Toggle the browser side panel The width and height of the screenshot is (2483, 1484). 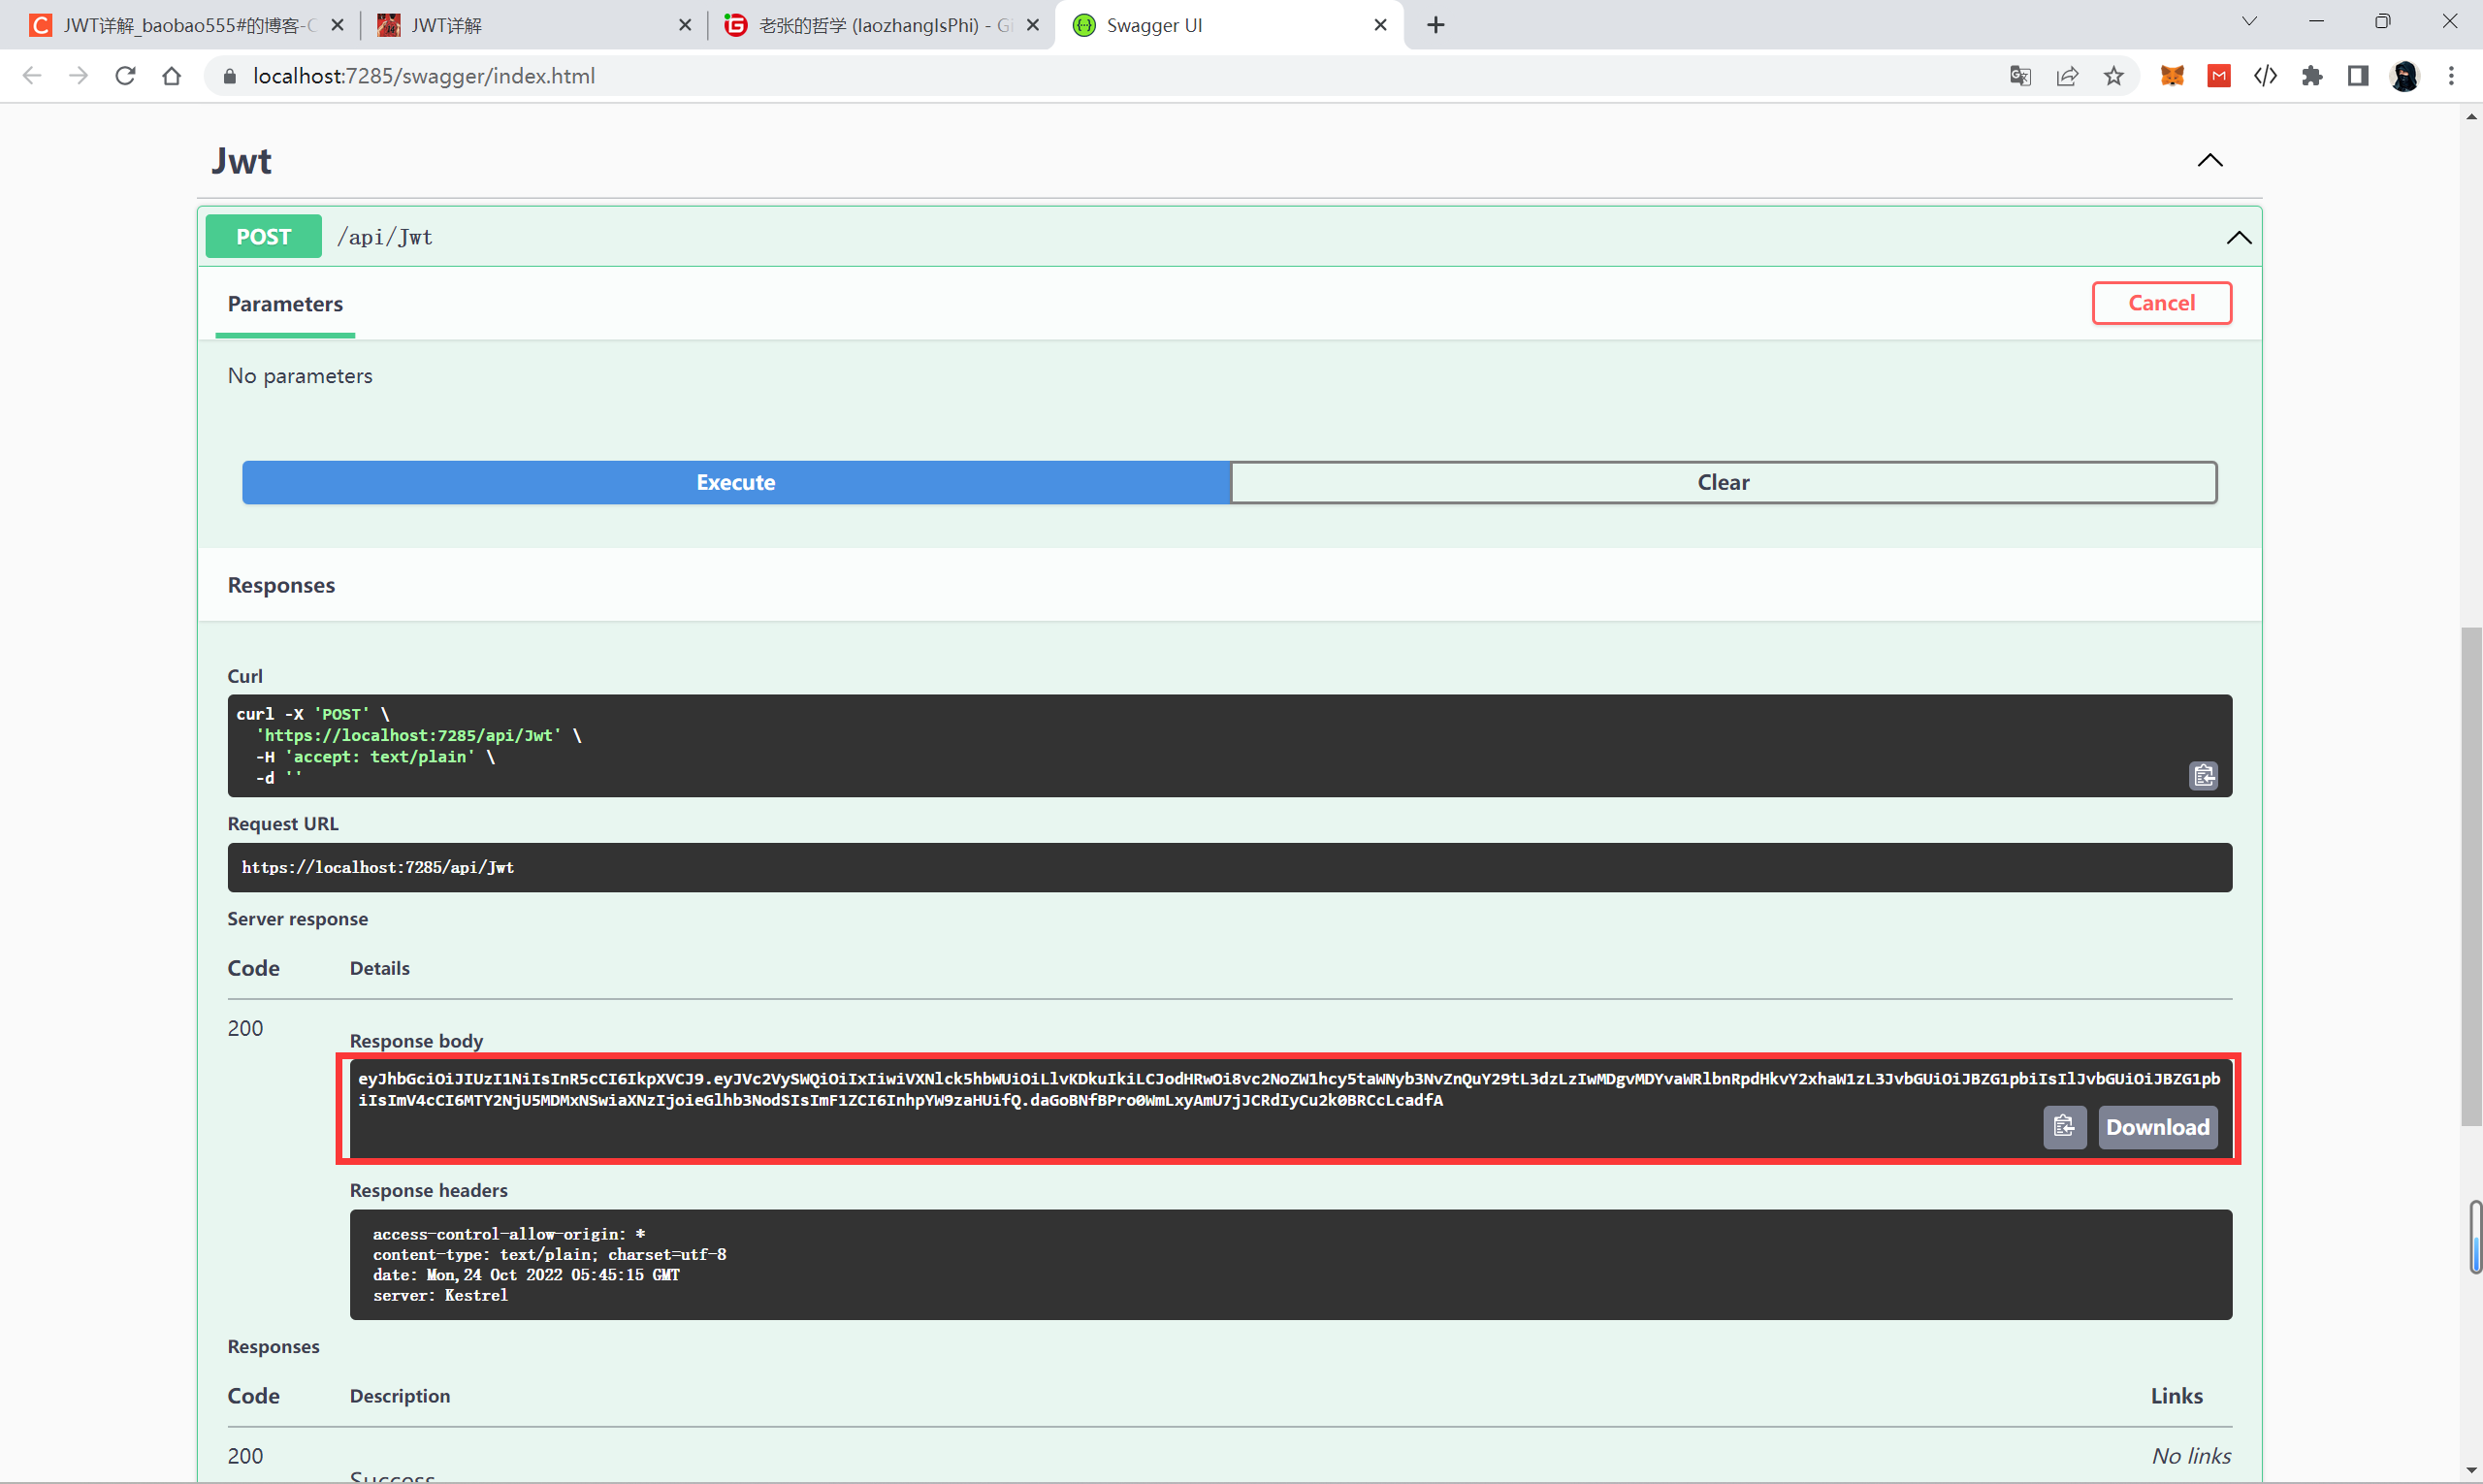pyautogui.click(x=2357, y=76)
